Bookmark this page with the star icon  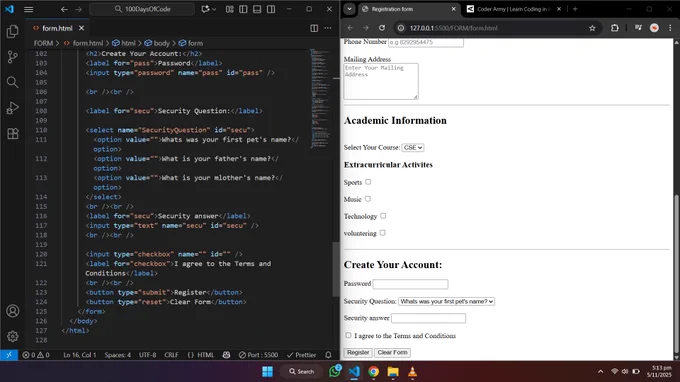[592, 28]
